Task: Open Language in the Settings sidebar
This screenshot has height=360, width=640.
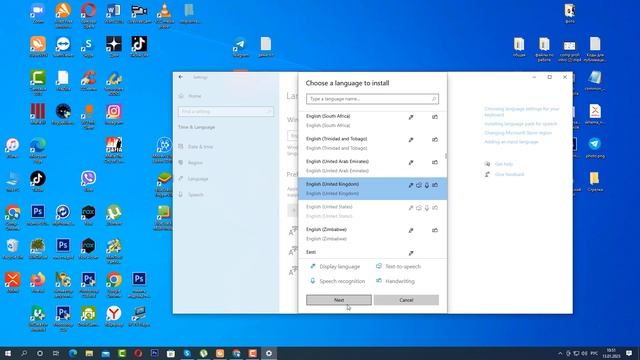Action: click(198, 179)
